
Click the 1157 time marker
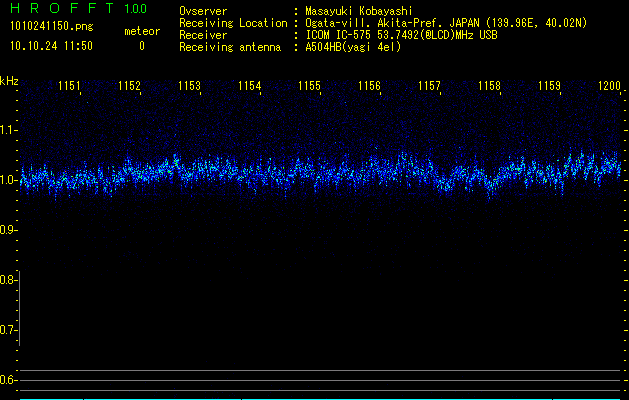(x=429, y=86)
